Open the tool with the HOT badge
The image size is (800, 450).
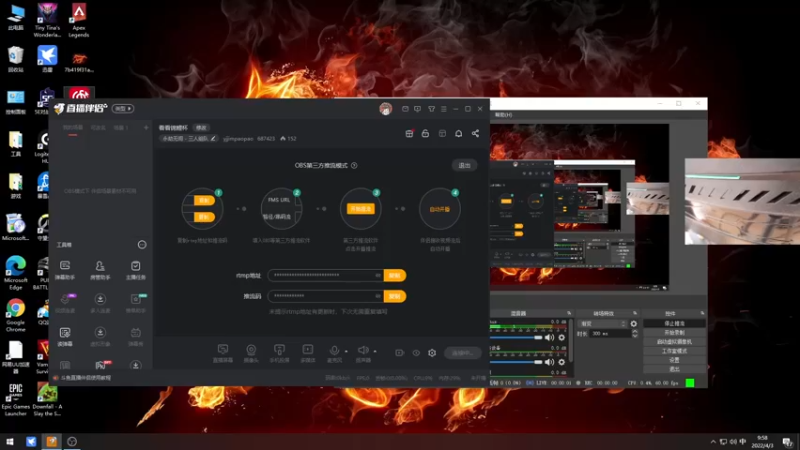point(101,365)
